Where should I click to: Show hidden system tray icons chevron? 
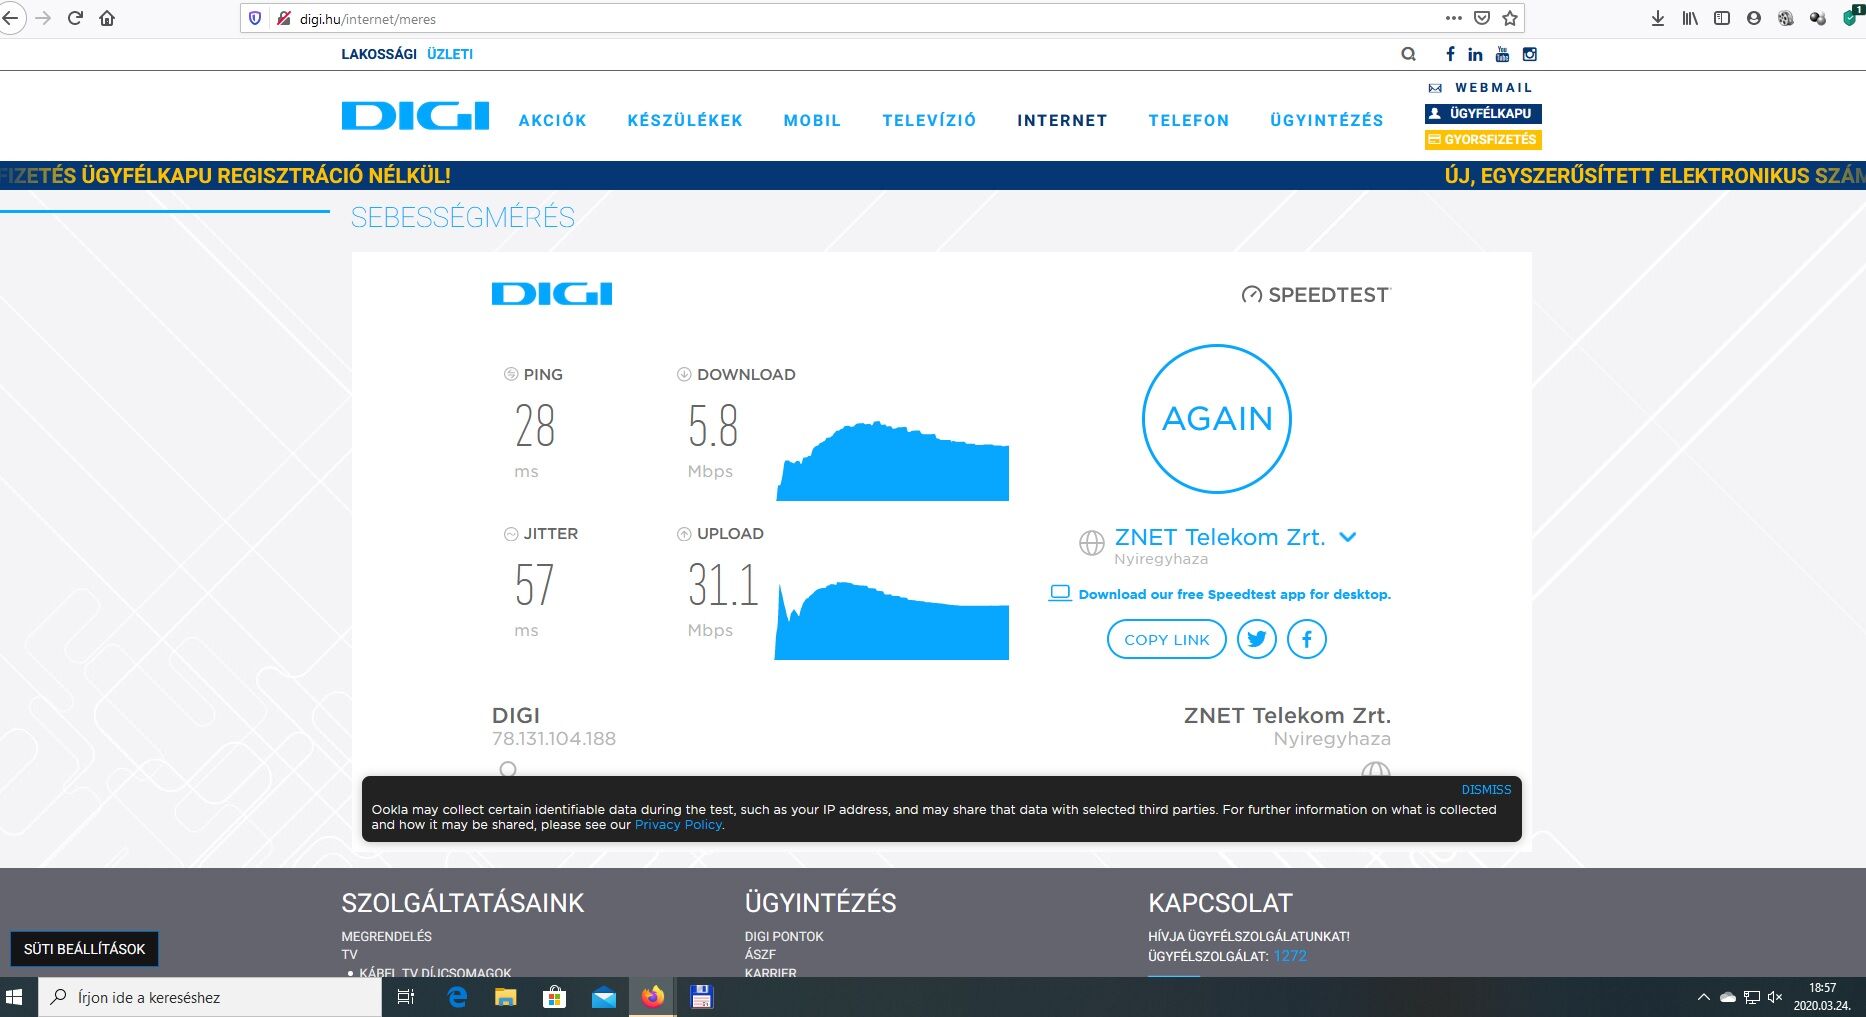click(x=1704, y=997)
